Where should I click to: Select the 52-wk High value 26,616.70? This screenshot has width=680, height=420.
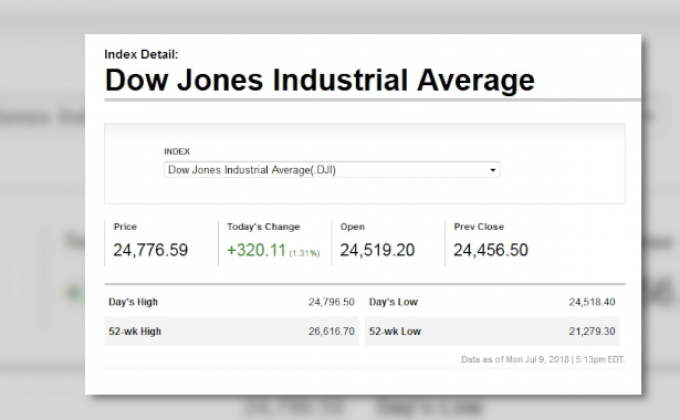click(331, 331)
